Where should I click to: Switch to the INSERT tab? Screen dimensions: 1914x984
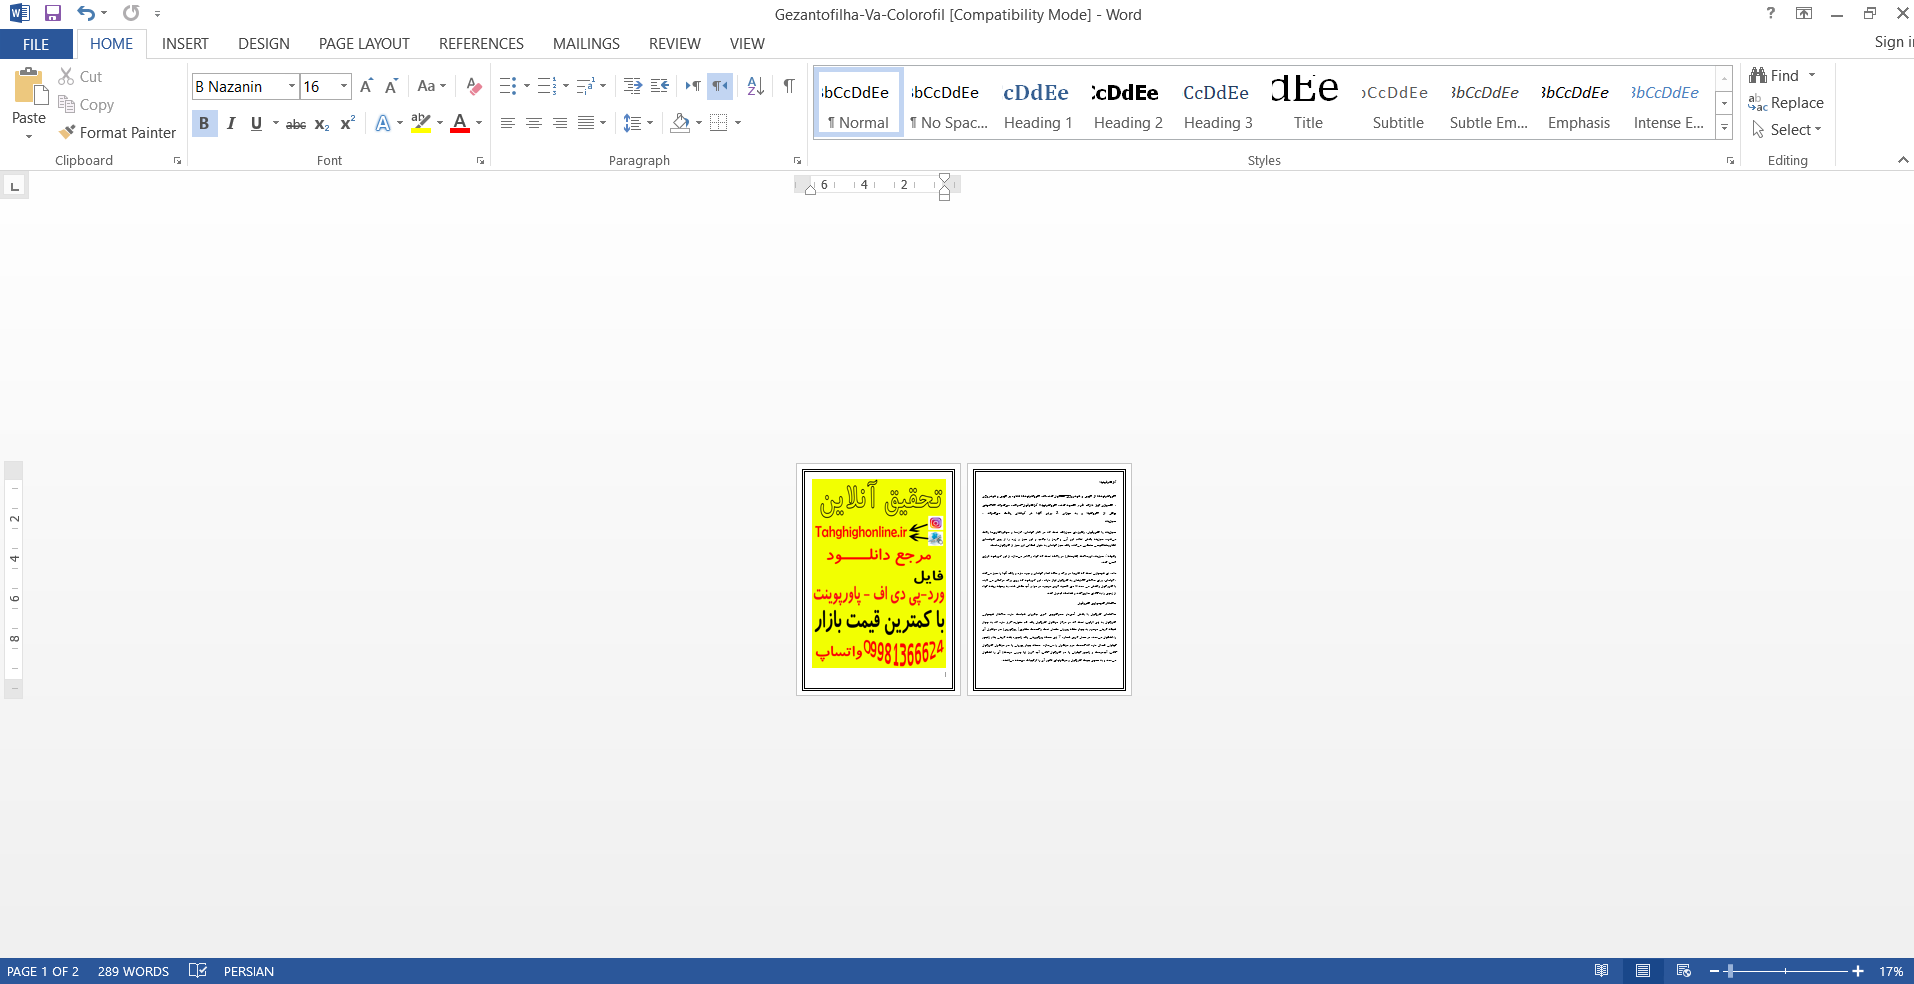185,44
